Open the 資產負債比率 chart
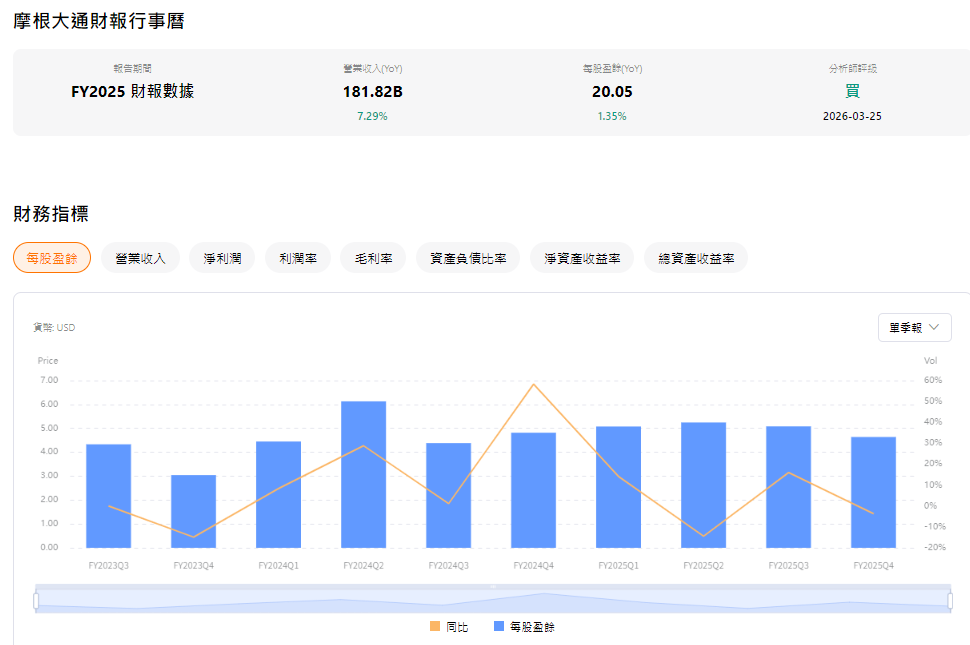This screenshot has width=970, height=645. click(467, 257)
